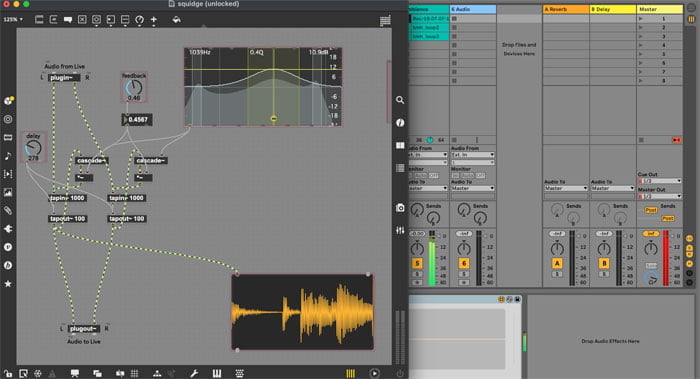
Task: Select the plugout~ object in the patcher
Action: click(83, 329)
